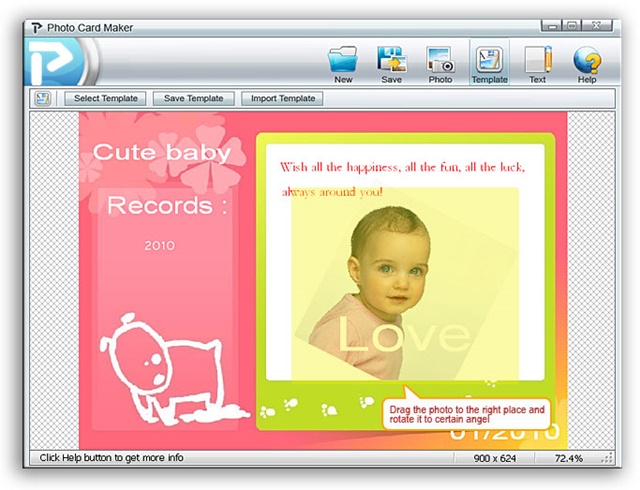
Task: Click the "Cute baby" title text
Action: [161, 153]
